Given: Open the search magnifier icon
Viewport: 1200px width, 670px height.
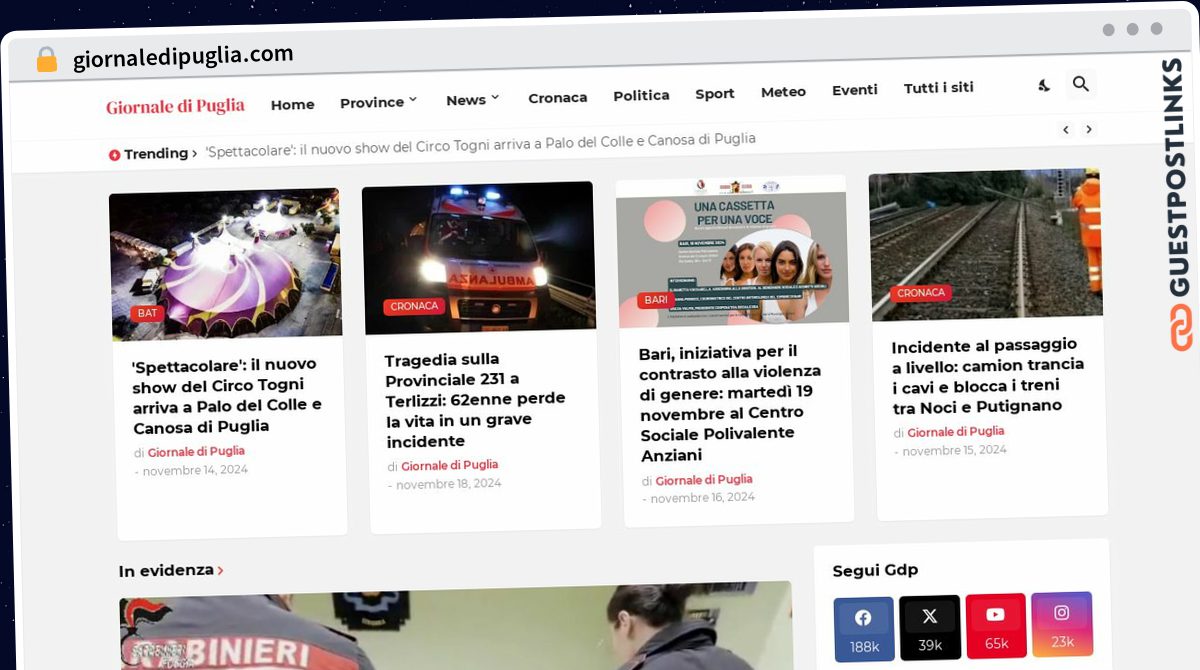Looking at the screenshot, I should click(1081, 84).
